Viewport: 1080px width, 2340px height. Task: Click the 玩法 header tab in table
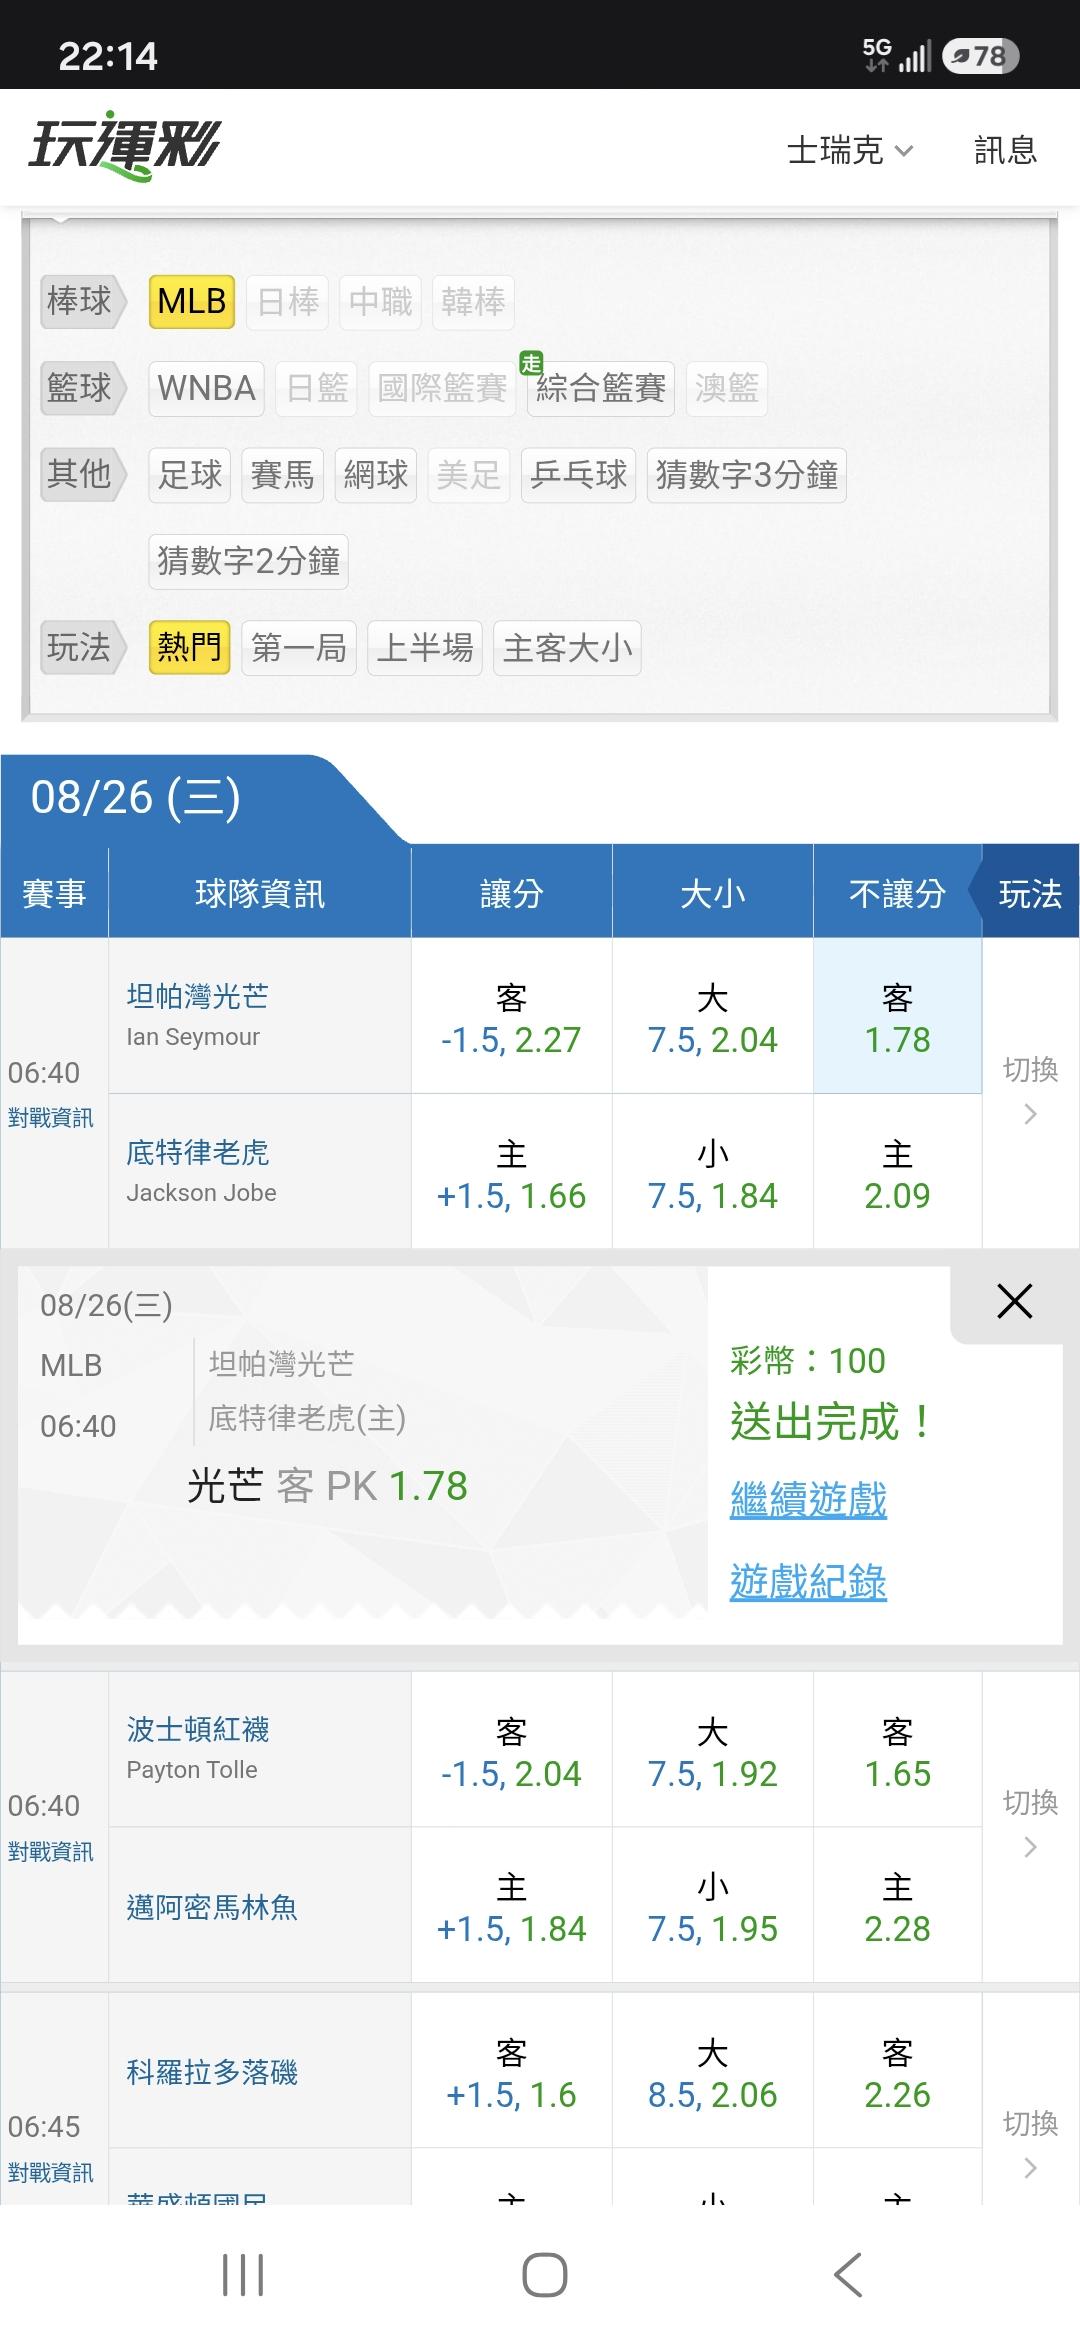tap(1030, 893)
